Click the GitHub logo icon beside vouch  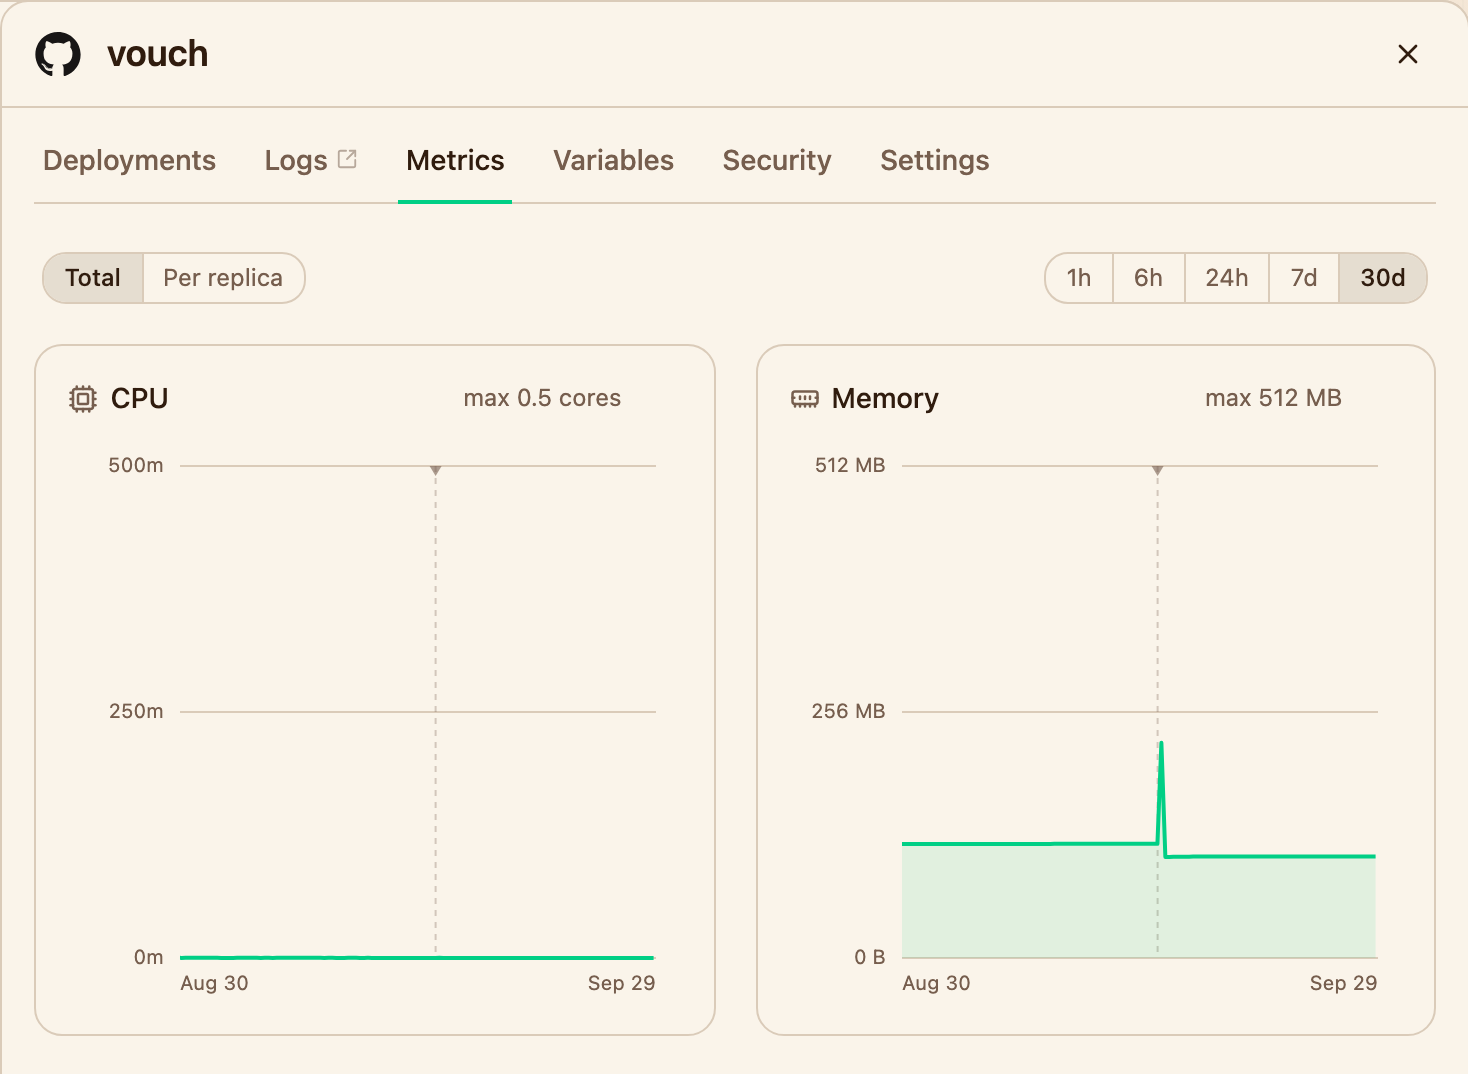(x=58, y=54)
